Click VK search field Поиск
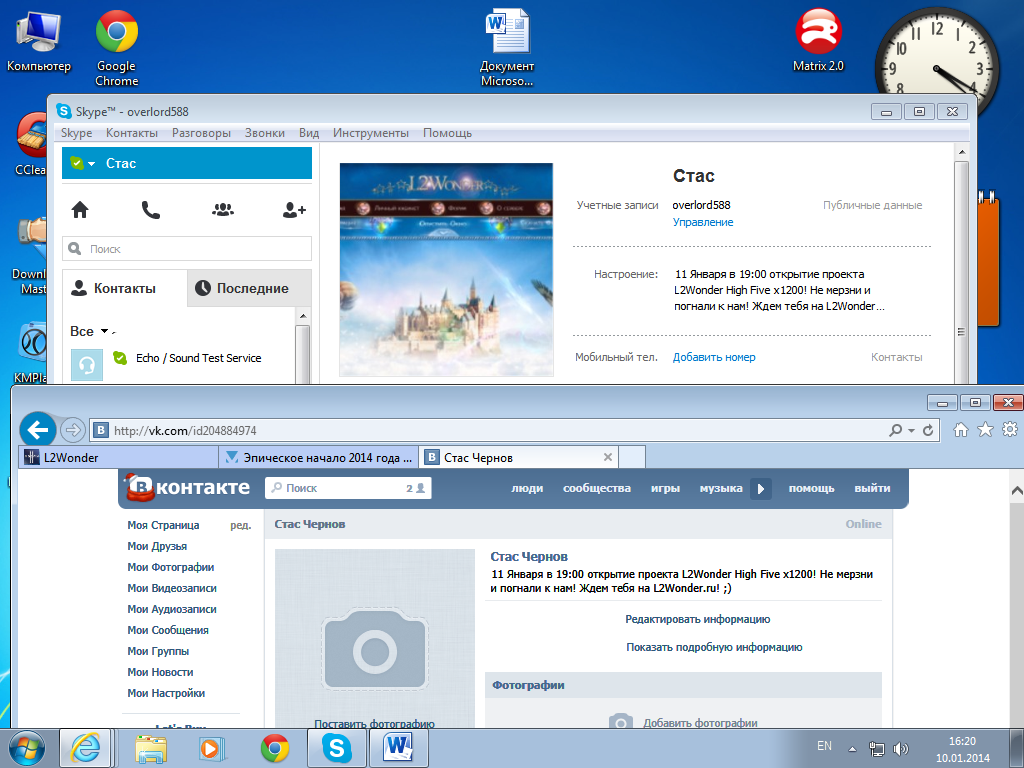This screenshot has width=1024, height=768. point(348,488)
